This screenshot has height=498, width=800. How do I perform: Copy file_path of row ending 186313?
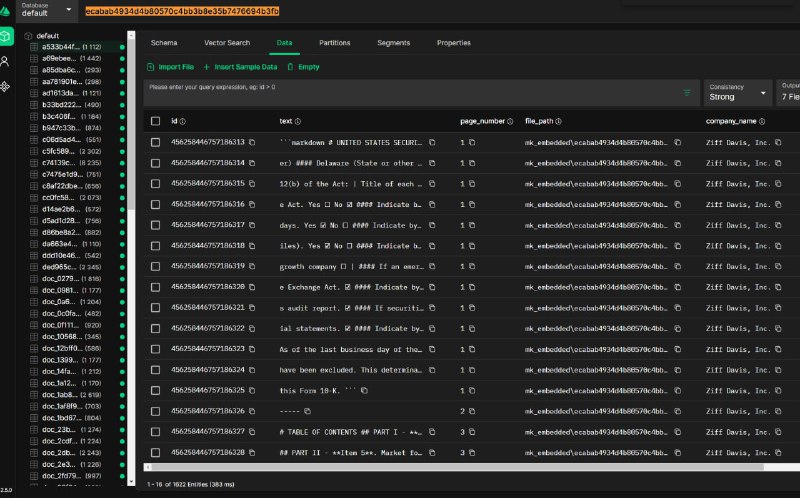pyautogui.click(x=678, y=142)
